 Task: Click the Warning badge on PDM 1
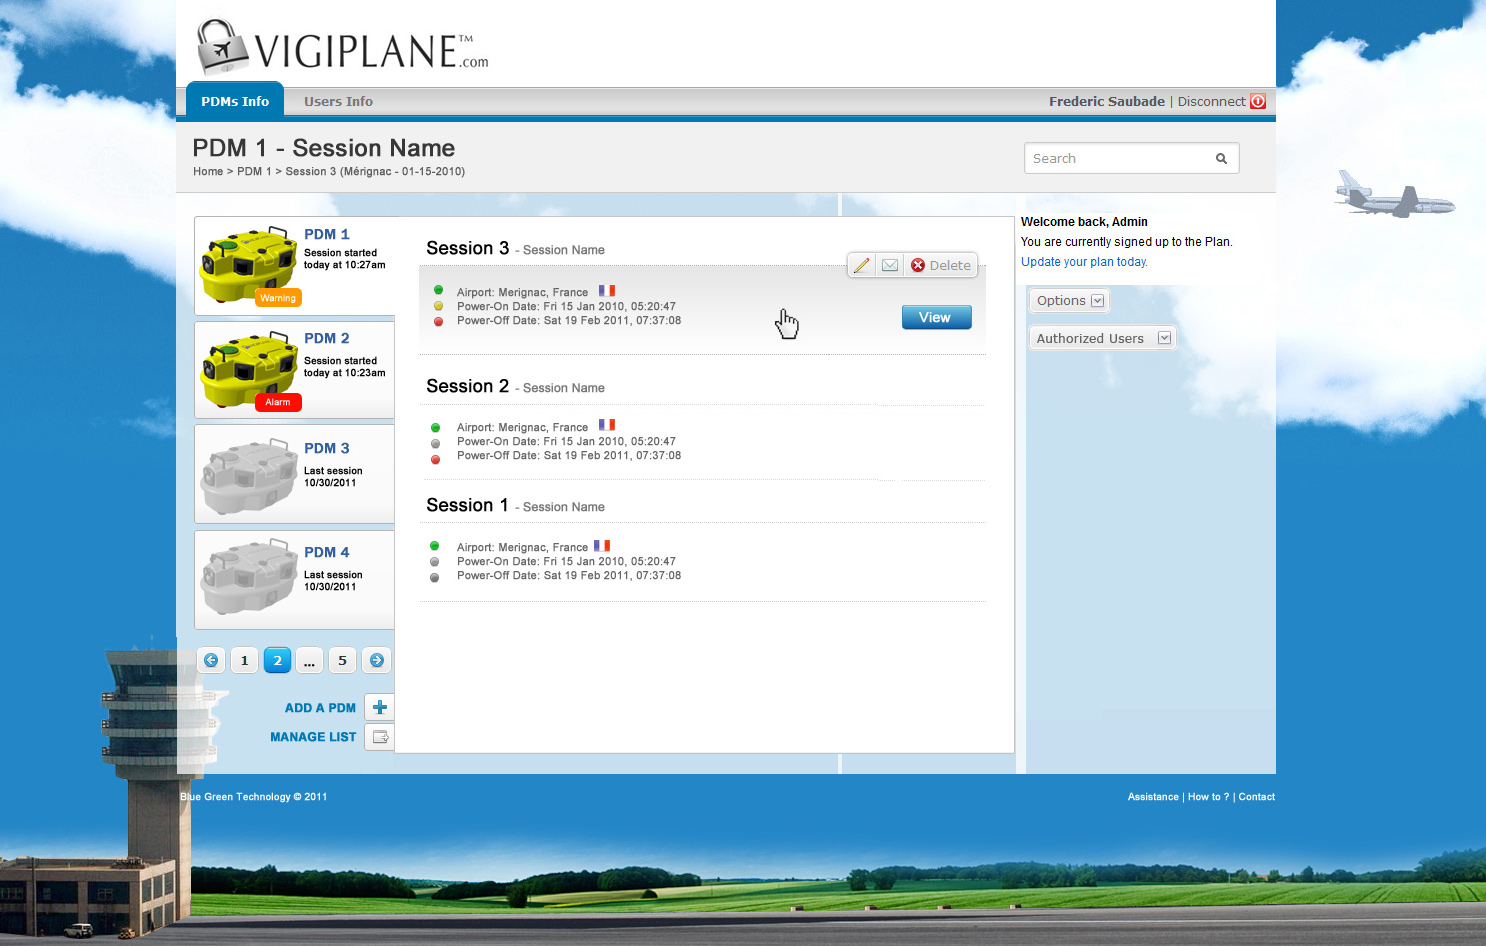tap(278, 298)
